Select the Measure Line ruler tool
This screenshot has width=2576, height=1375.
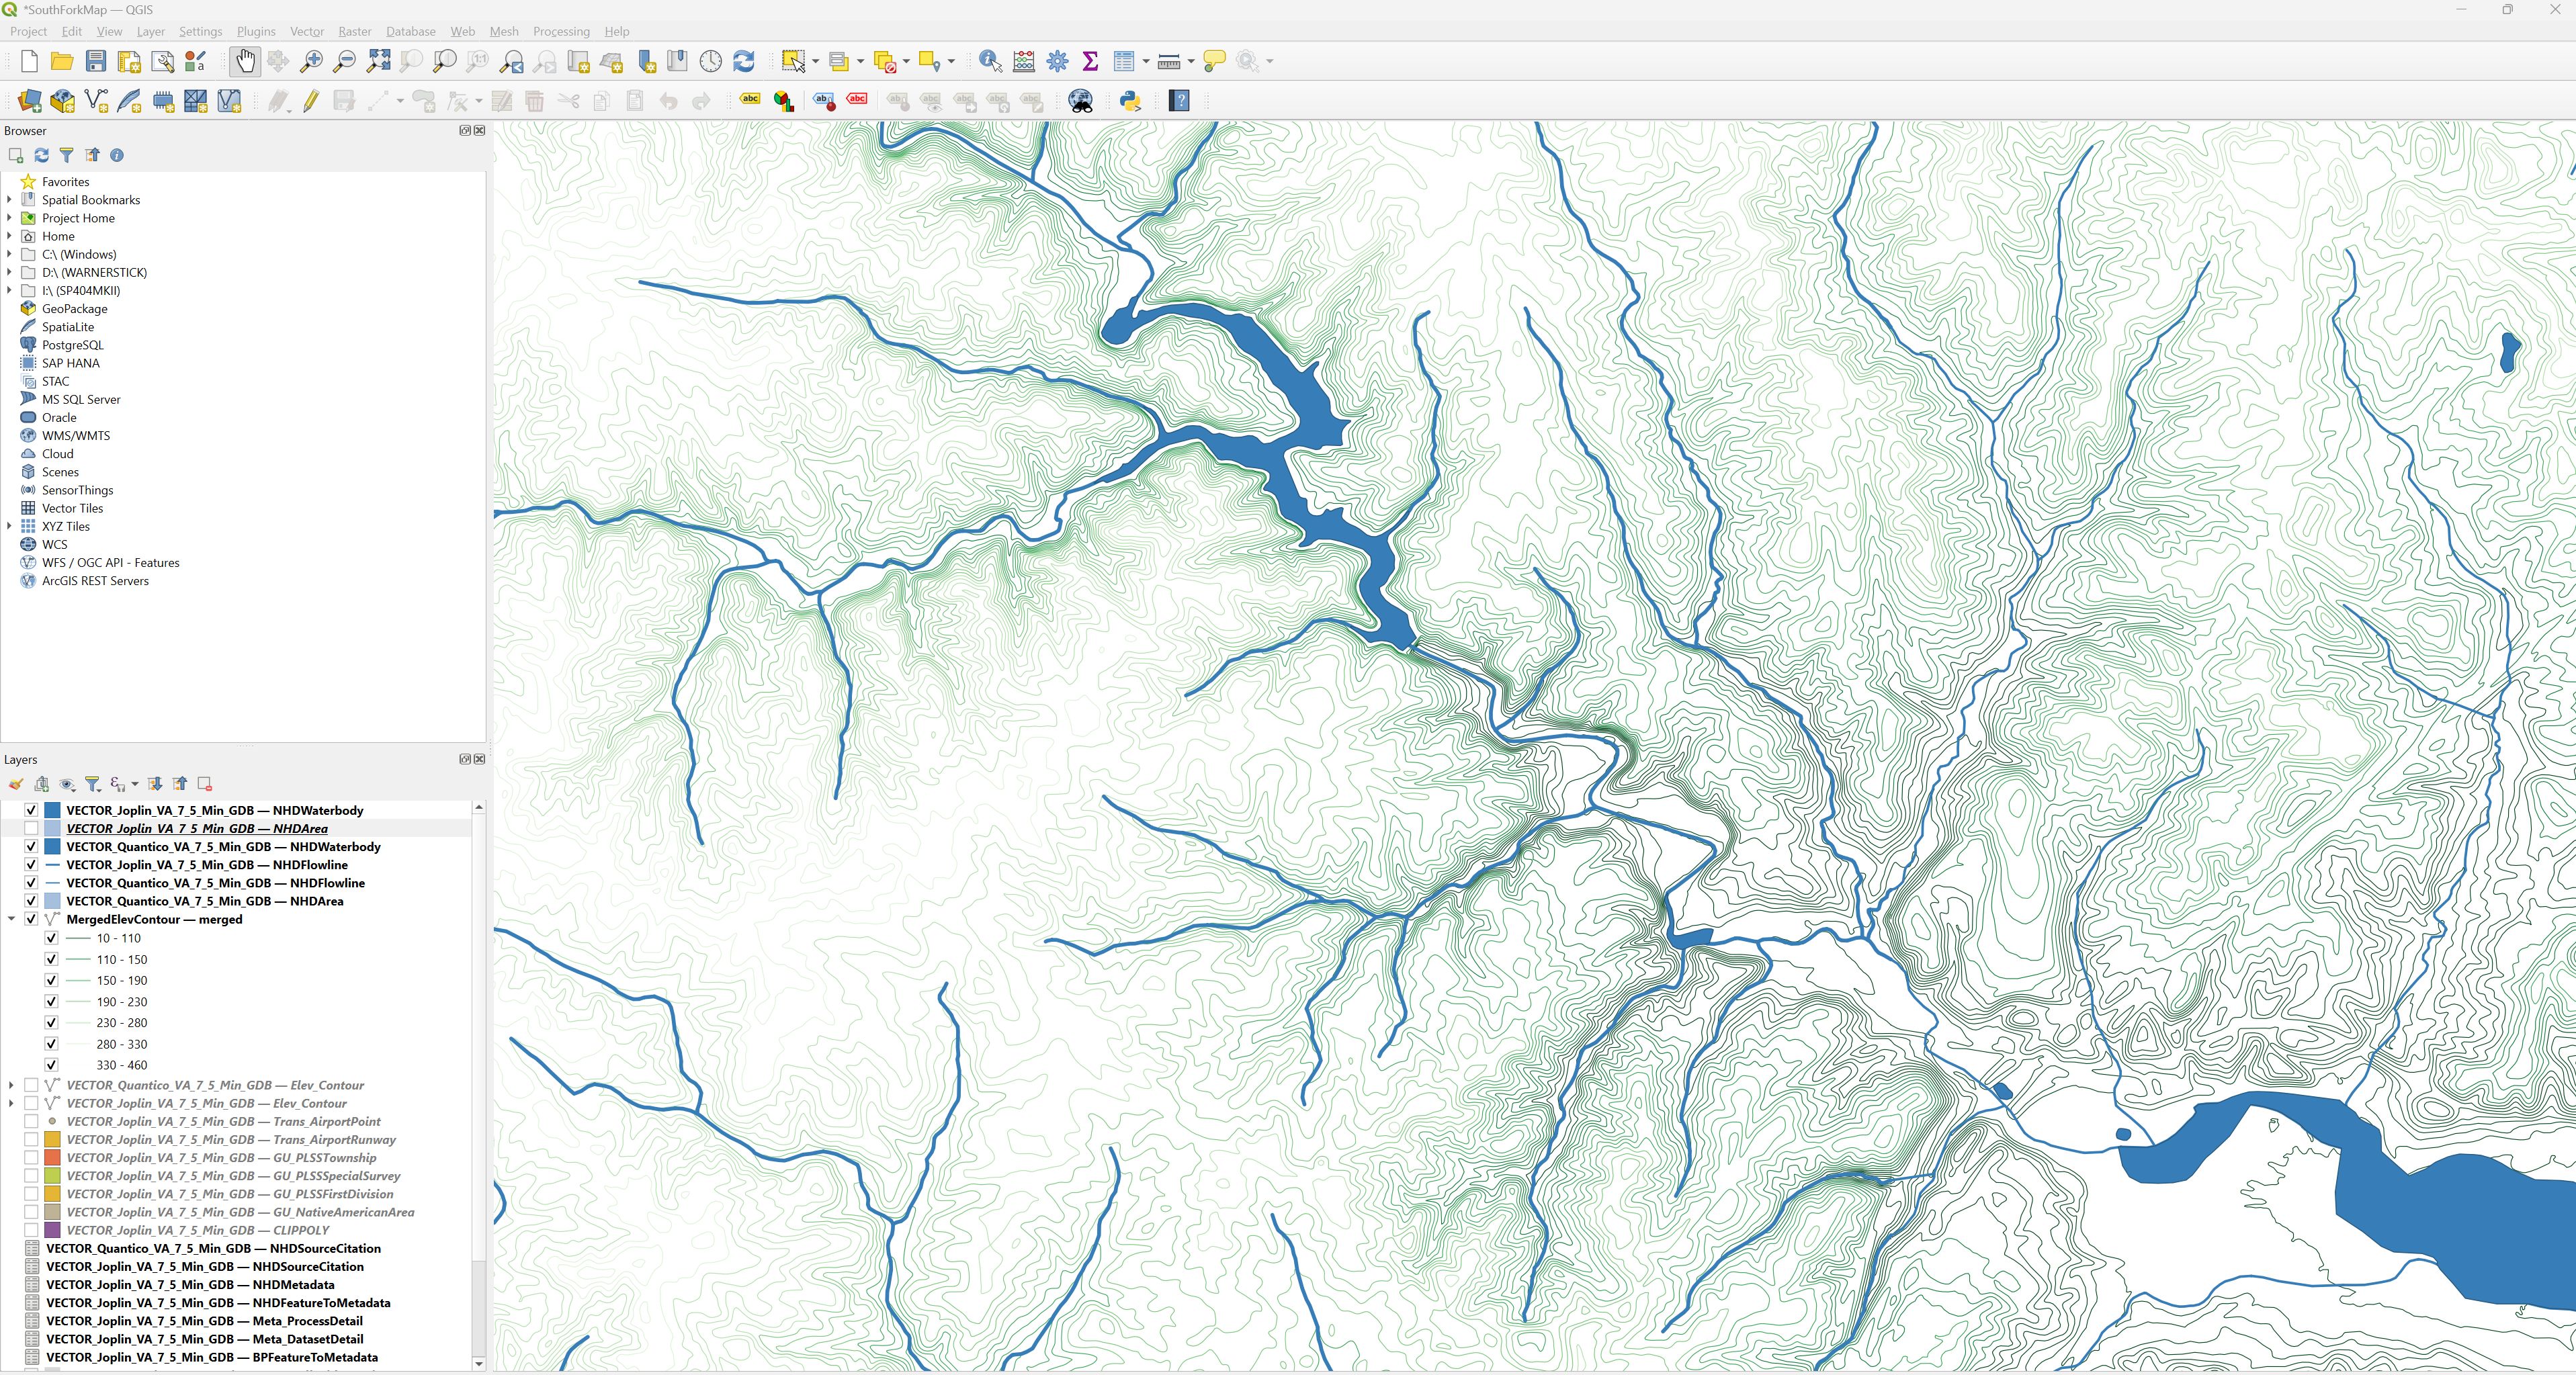1168,62
